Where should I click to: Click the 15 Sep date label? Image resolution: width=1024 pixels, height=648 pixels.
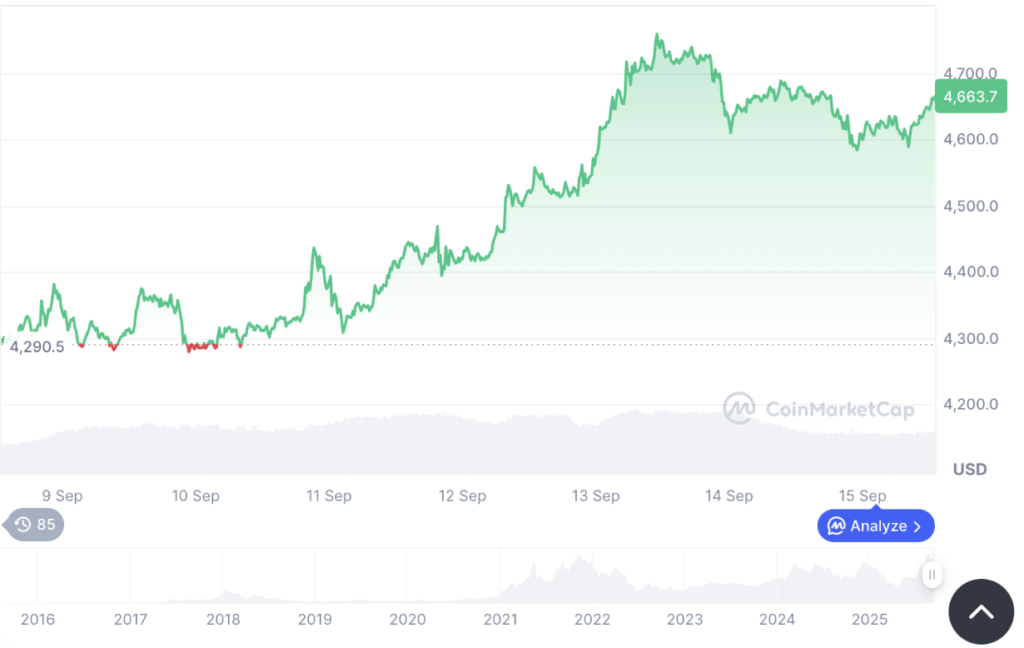click(862, 496)
